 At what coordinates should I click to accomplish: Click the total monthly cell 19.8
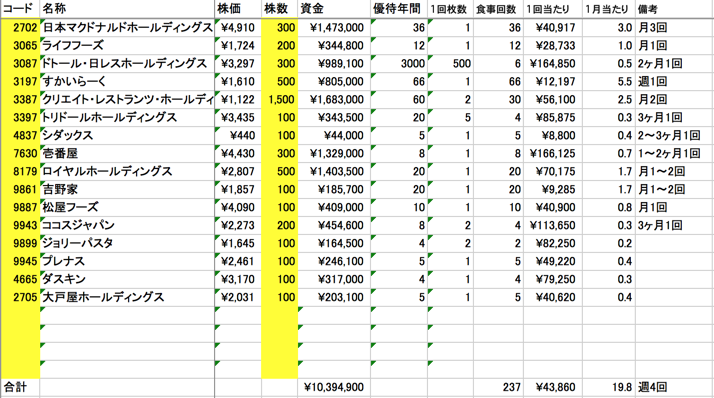(x=609, y=388)
